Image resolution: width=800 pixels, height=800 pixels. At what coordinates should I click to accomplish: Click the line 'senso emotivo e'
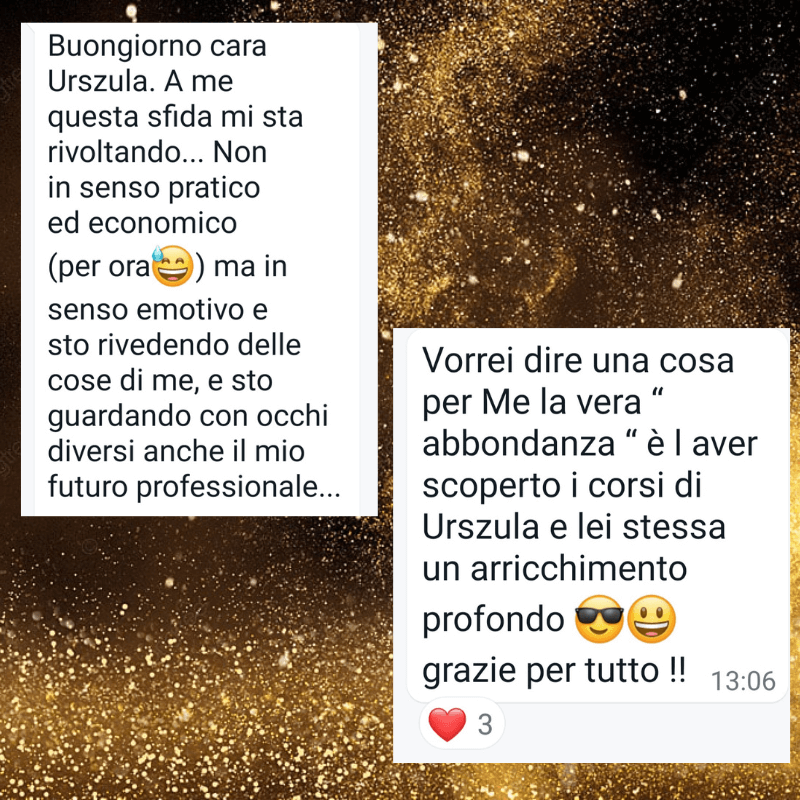point(158,310)
